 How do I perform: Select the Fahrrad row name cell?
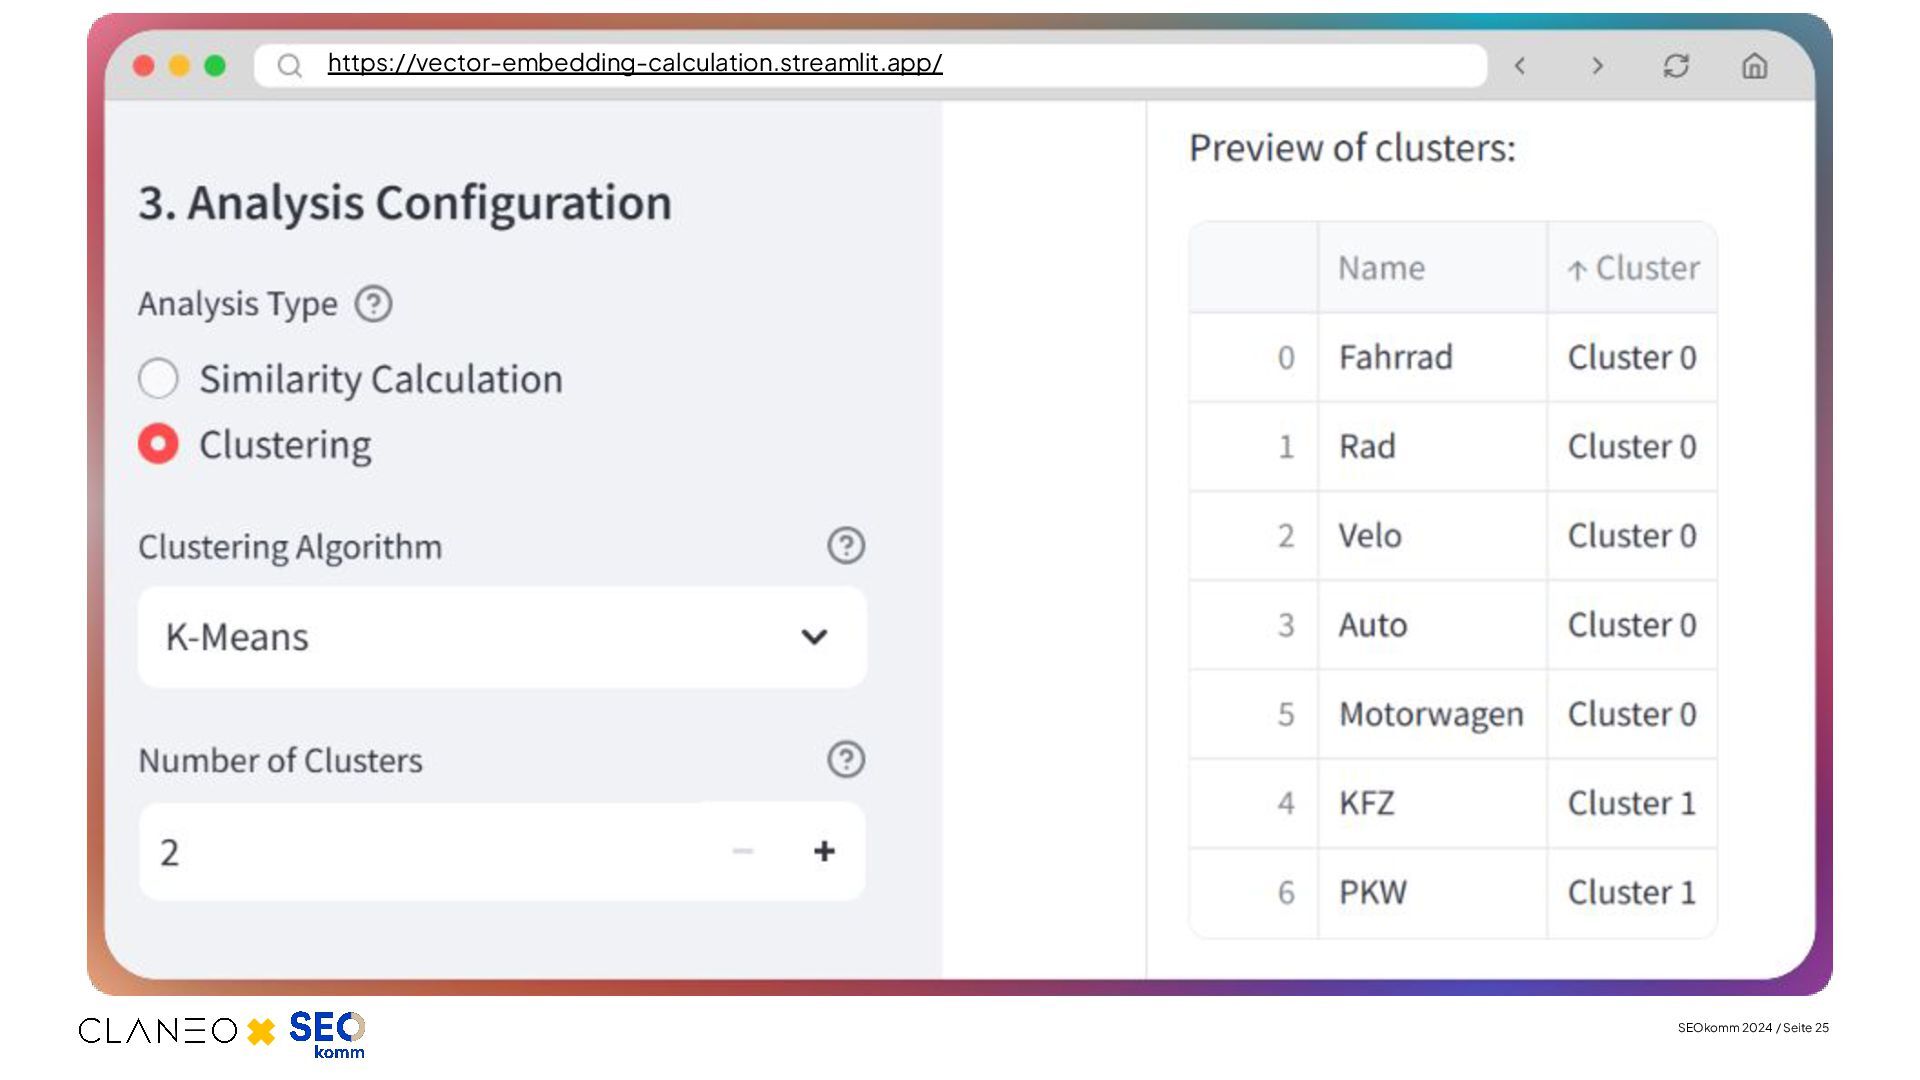click(x=1396, y=357)
